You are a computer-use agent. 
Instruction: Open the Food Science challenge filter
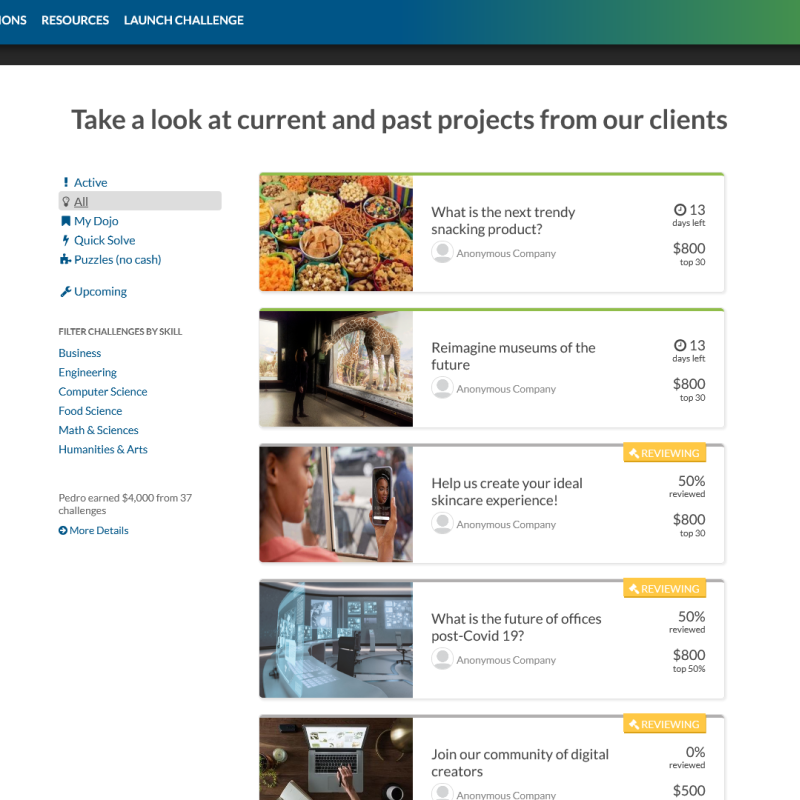coord(90,410)
